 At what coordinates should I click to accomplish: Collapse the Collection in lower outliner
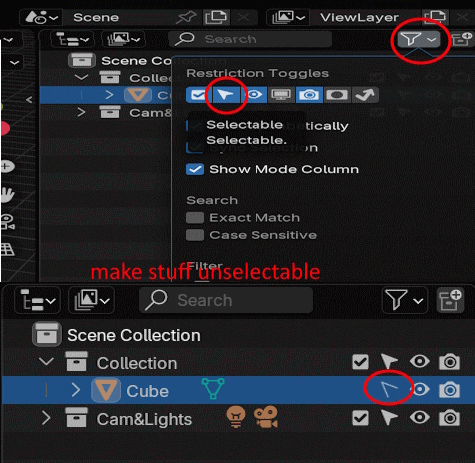46,362
